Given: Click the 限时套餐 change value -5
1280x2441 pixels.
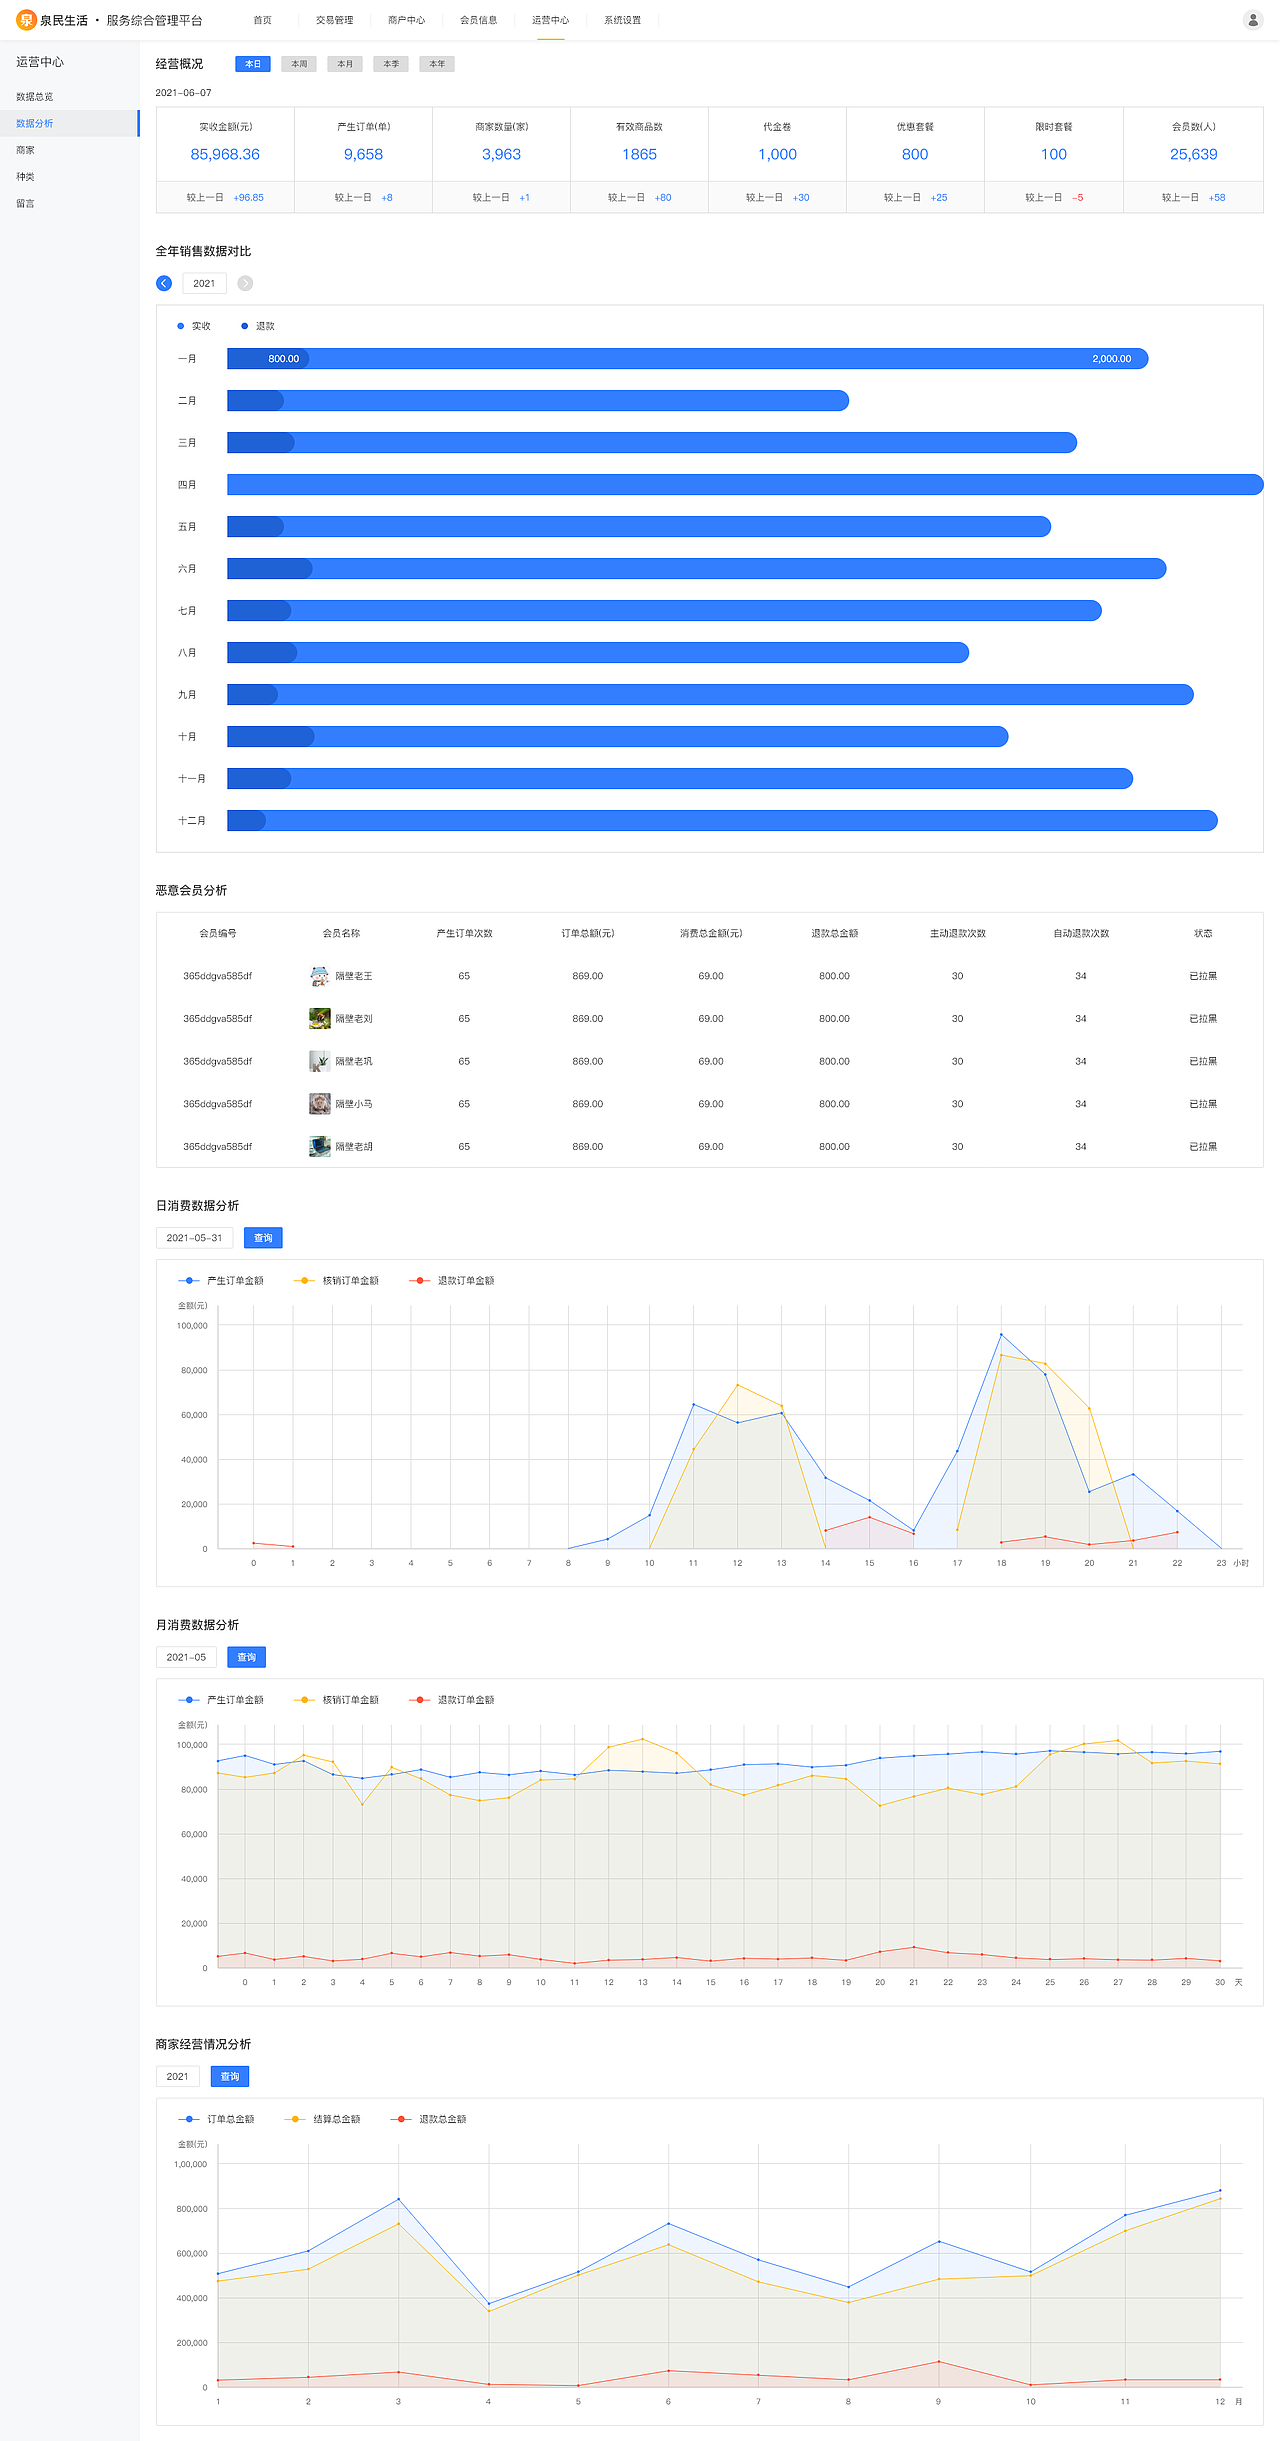Looking at the screenshot, I should click(1078, 198).
